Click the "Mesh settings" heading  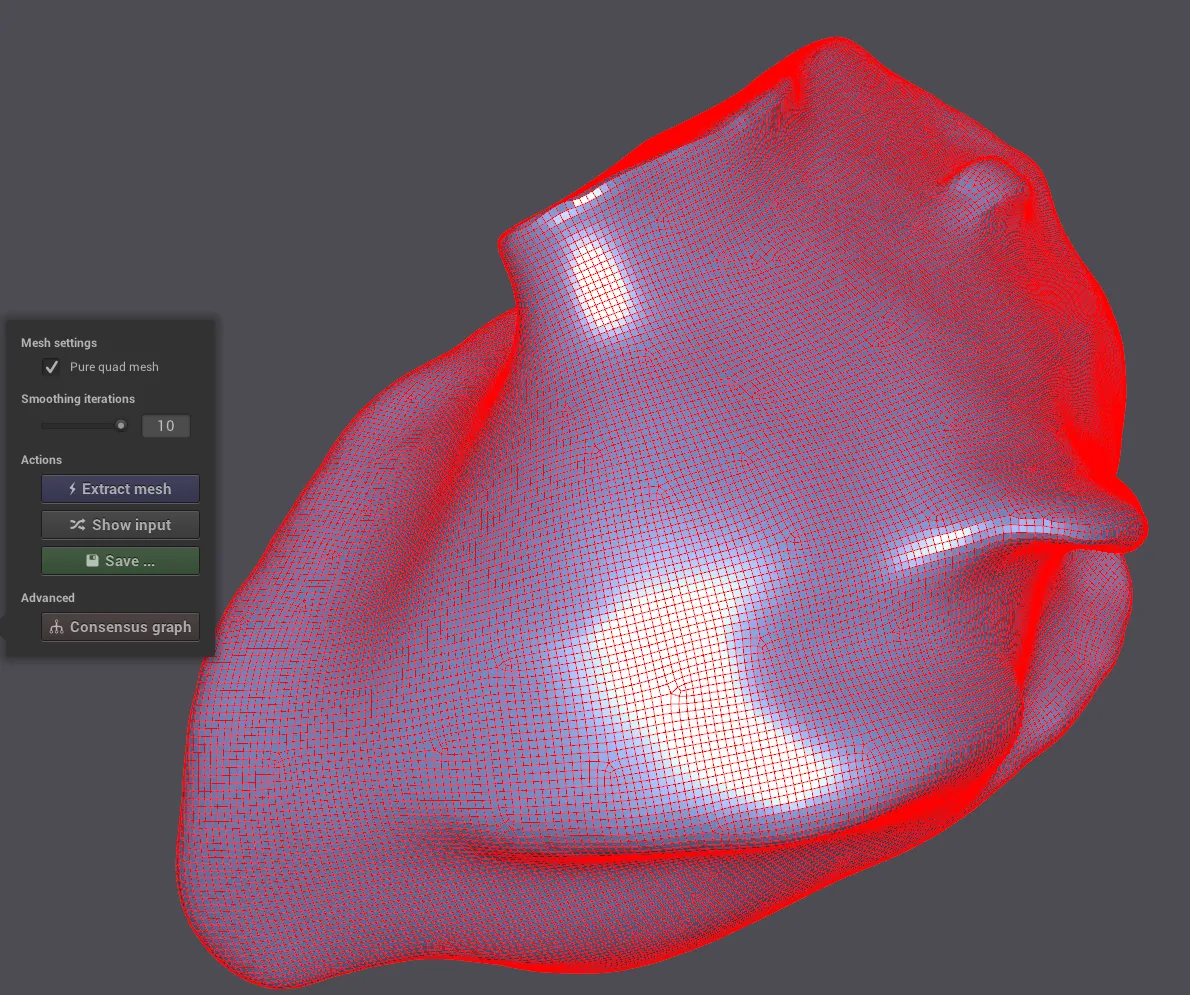(58, 343)
